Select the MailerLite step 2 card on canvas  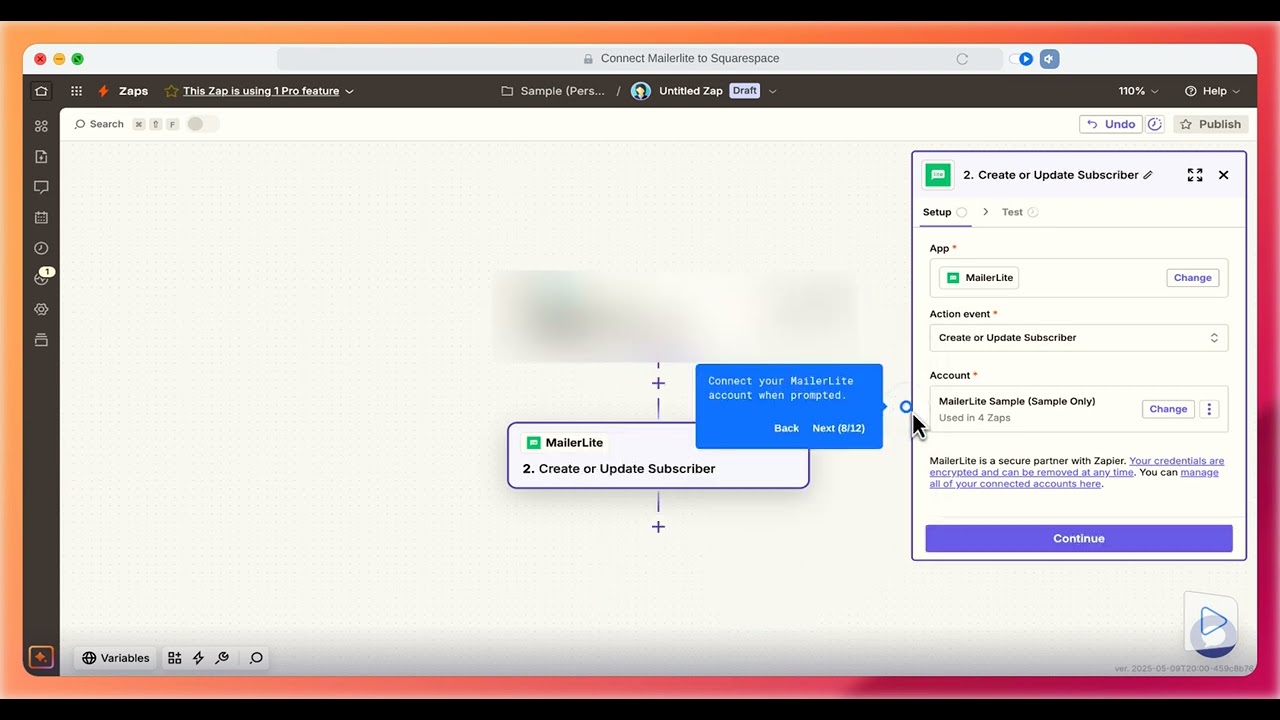pyautogui.click(x=658, y=455)
